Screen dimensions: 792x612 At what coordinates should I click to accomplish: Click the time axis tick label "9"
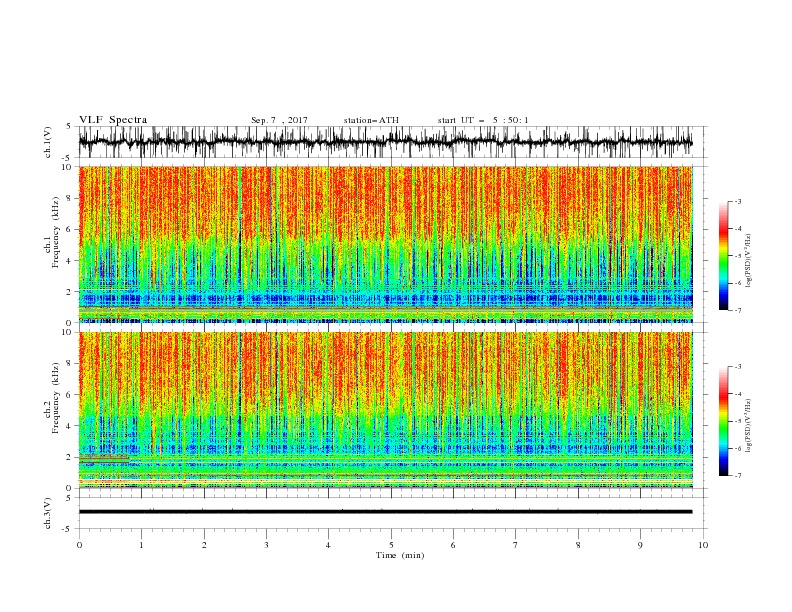pyautogui.click(x=640, y=545)
